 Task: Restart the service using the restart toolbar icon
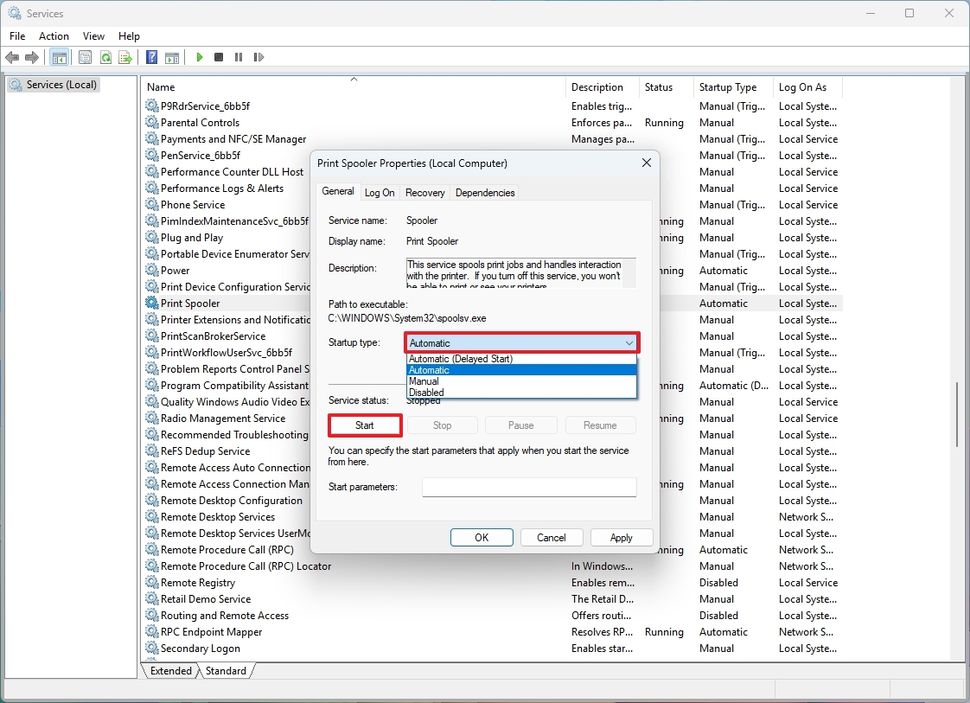(258, 57)
